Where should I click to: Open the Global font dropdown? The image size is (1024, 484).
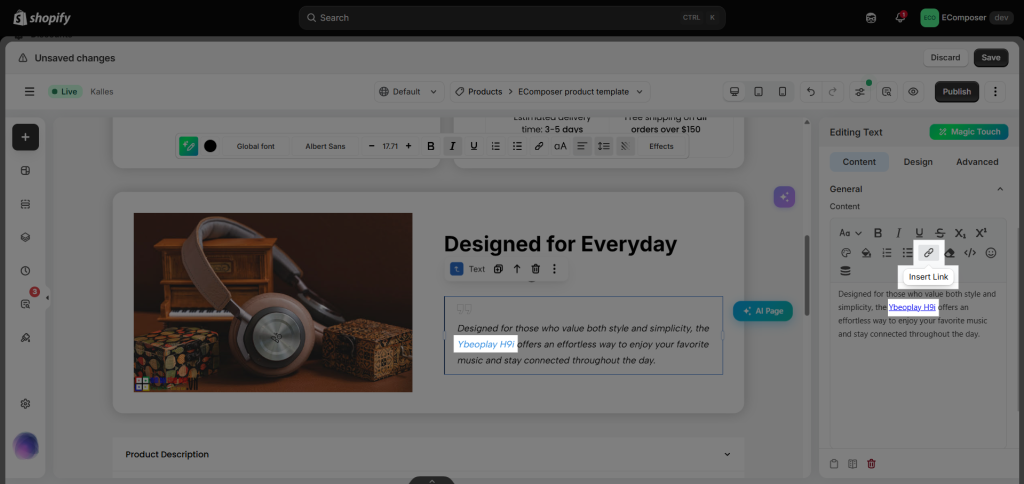(x=255, y=146)
